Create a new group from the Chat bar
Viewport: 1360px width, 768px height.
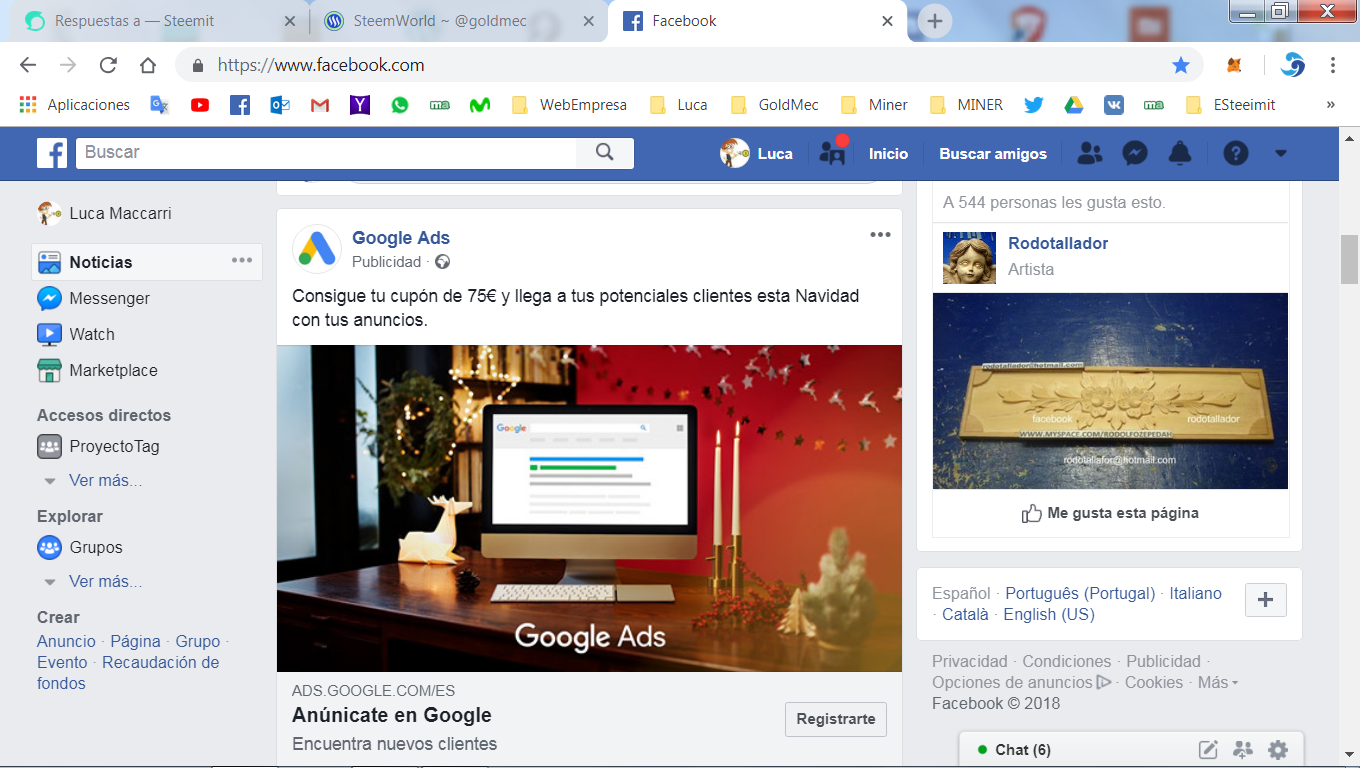tap(1243, 749)
